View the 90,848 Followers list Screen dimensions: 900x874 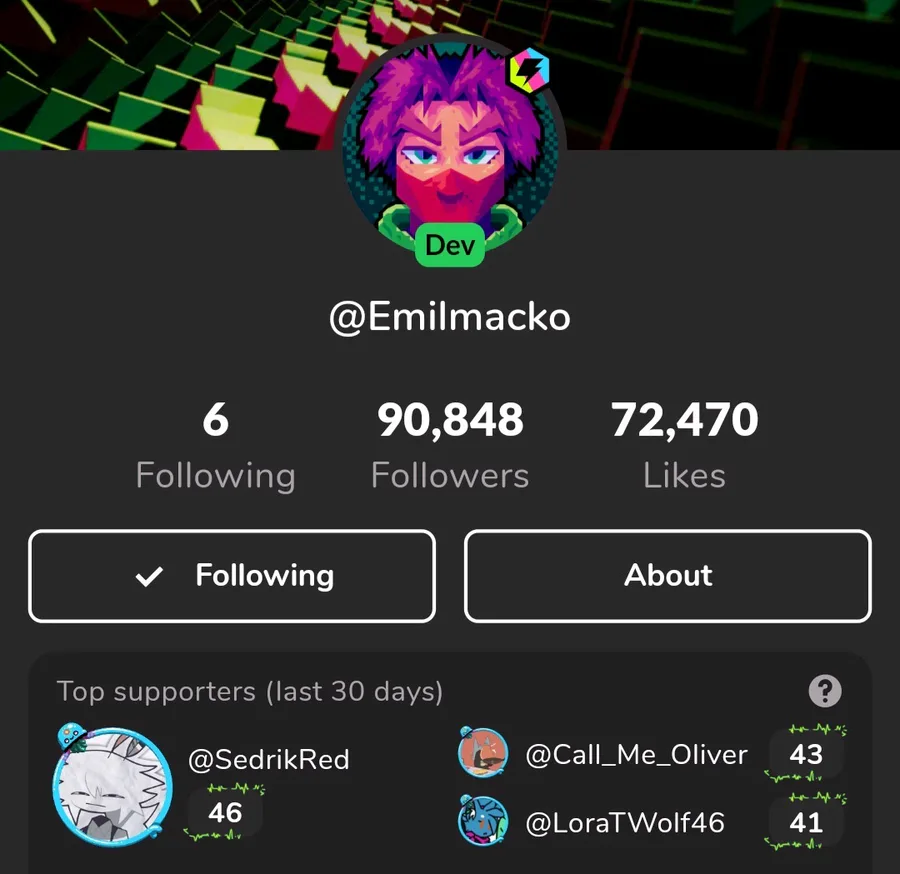[450, 445]
